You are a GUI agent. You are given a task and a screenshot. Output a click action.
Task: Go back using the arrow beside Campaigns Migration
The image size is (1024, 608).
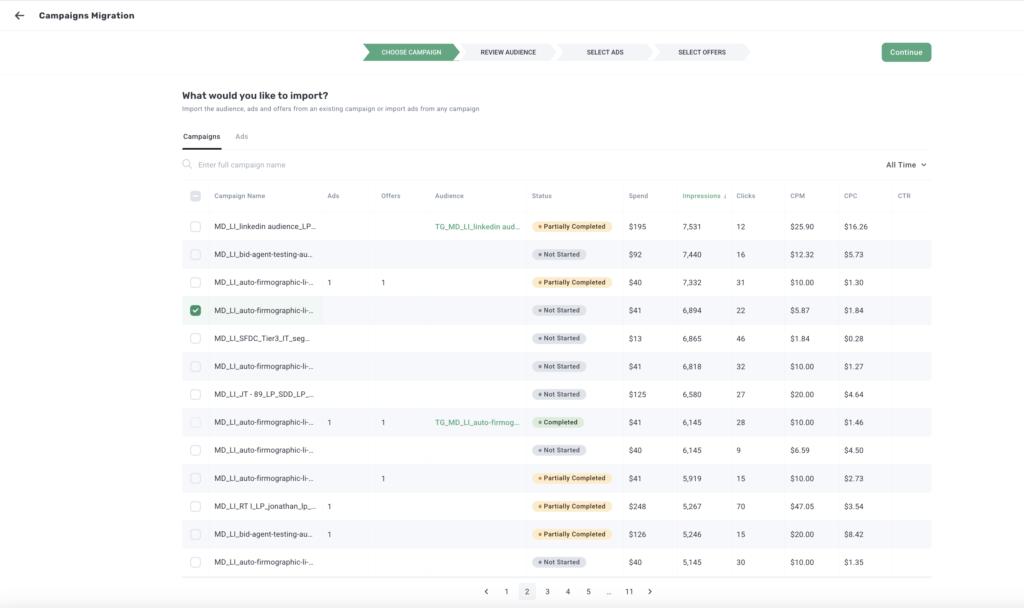[x=20, y=16]
